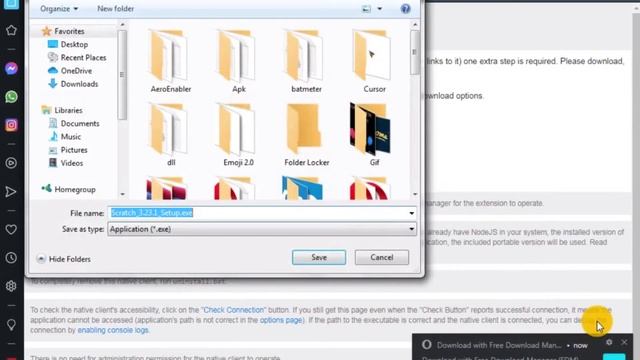Click the navigation pane scrollbar
The width and height of the screenshot is (640, 360).
click(x=122, y=75)
